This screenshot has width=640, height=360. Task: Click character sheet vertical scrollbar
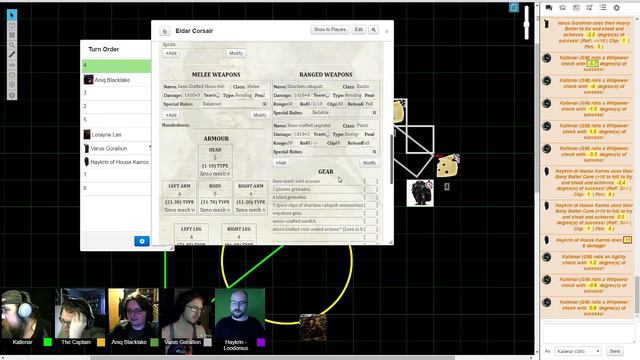point(392,158)
